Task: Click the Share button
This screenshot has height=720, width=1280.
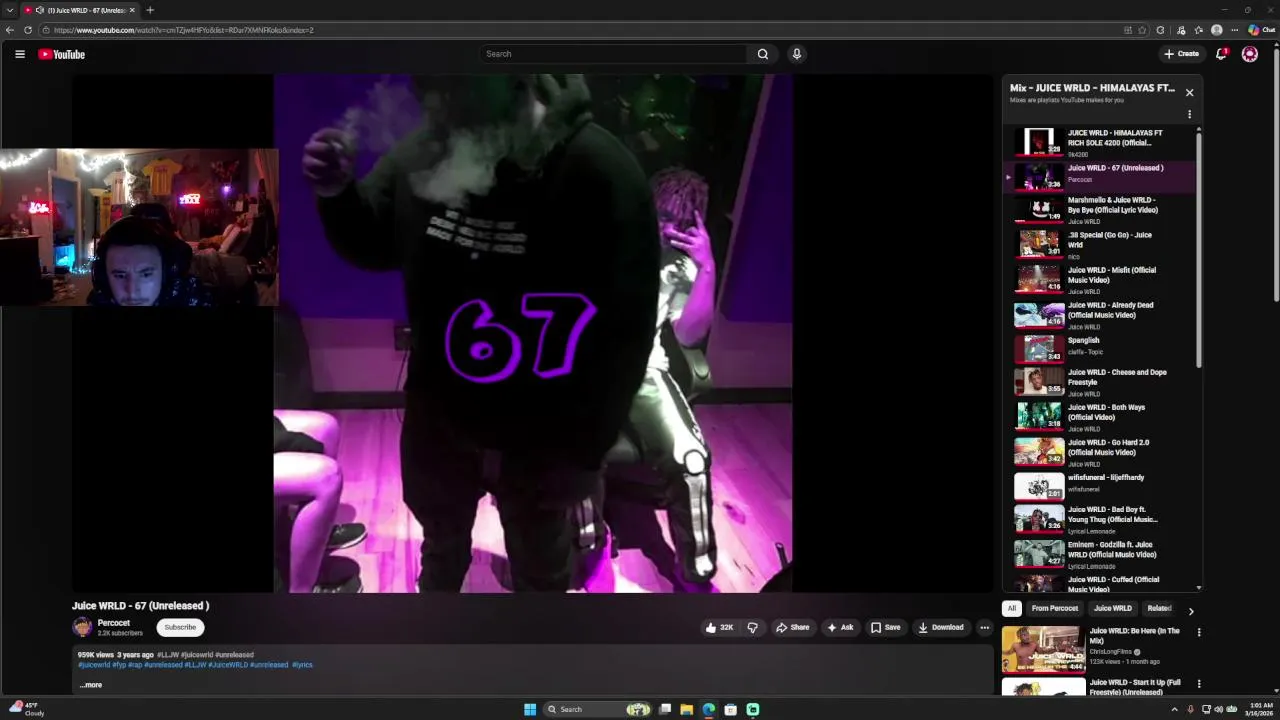Action: tap(792, 627)
